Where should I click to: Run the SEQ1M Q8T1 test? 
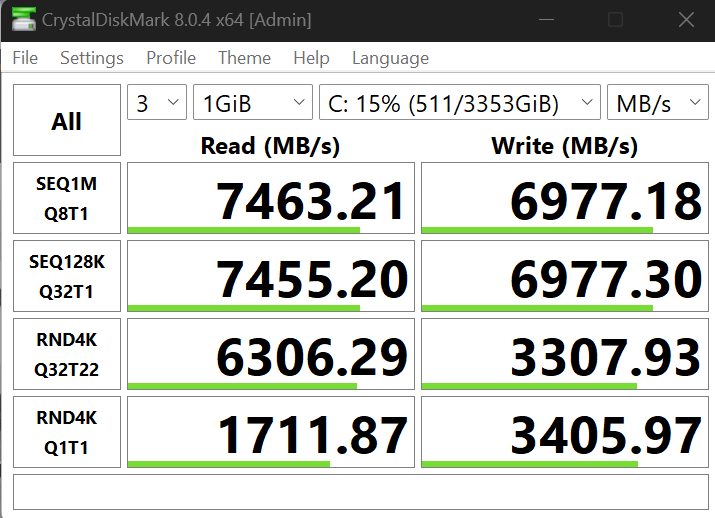66,198
